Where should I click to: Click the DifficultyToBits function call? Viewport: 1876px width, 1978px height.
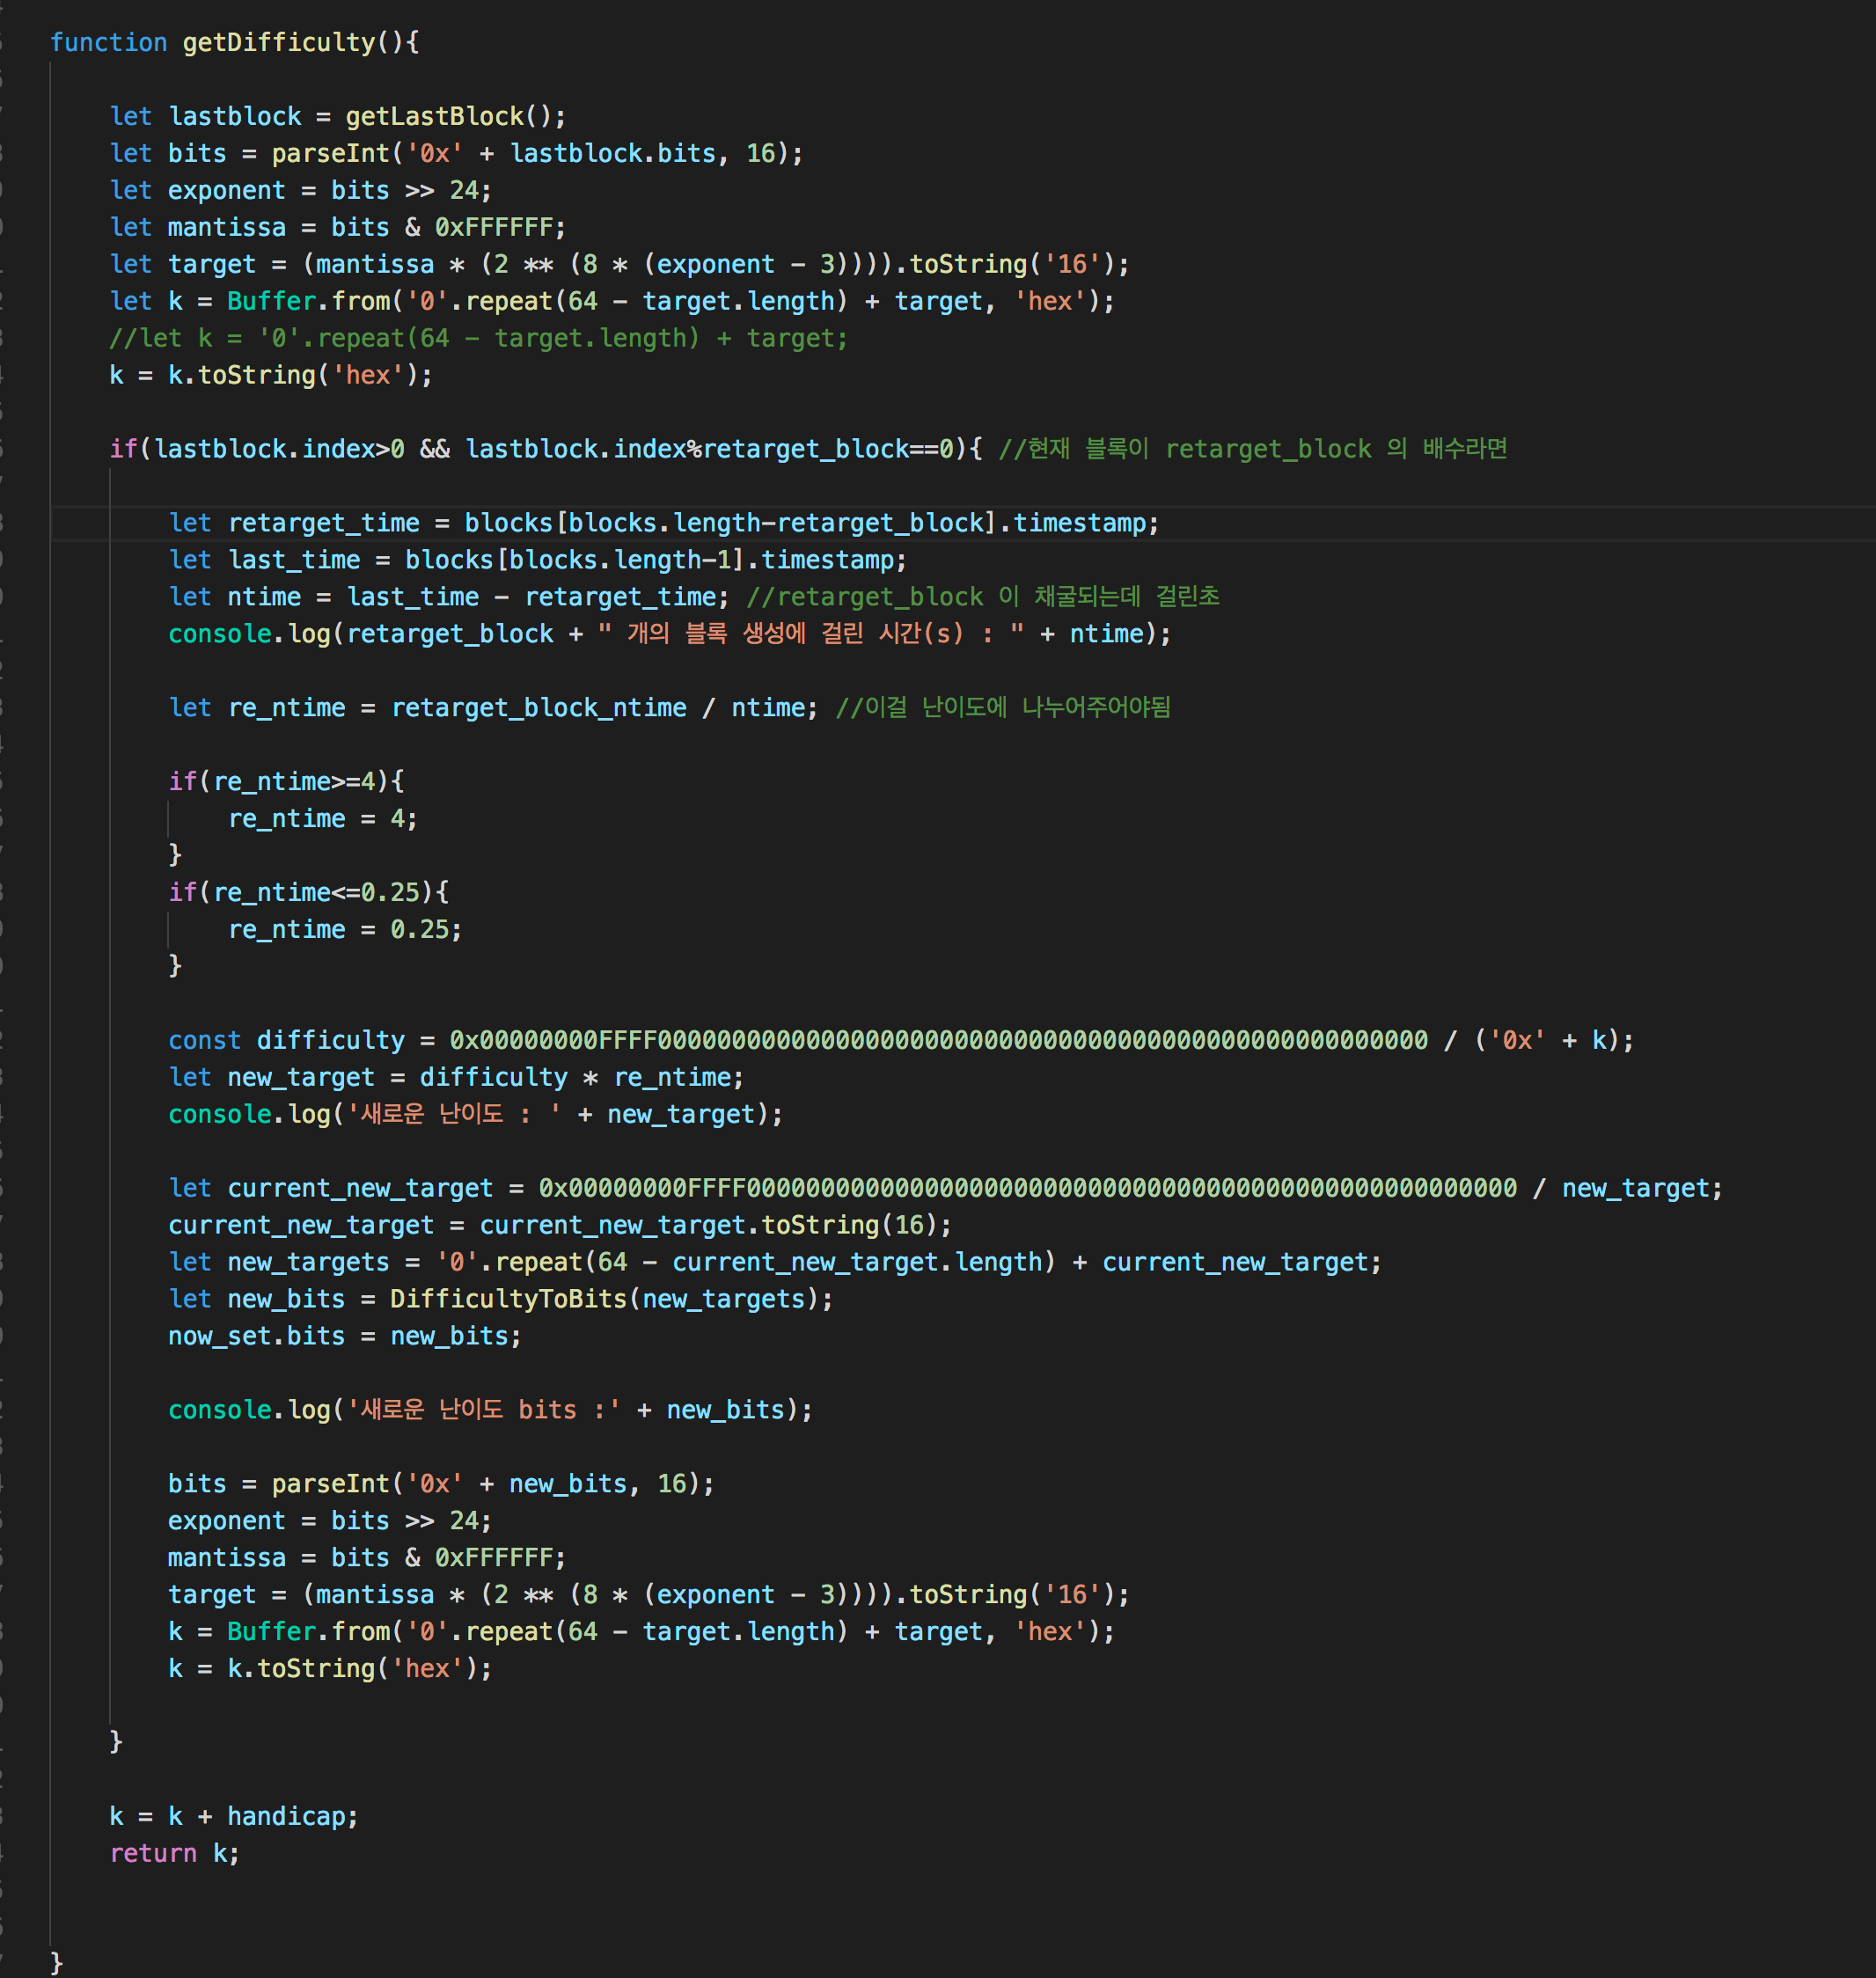[507, 1299]
